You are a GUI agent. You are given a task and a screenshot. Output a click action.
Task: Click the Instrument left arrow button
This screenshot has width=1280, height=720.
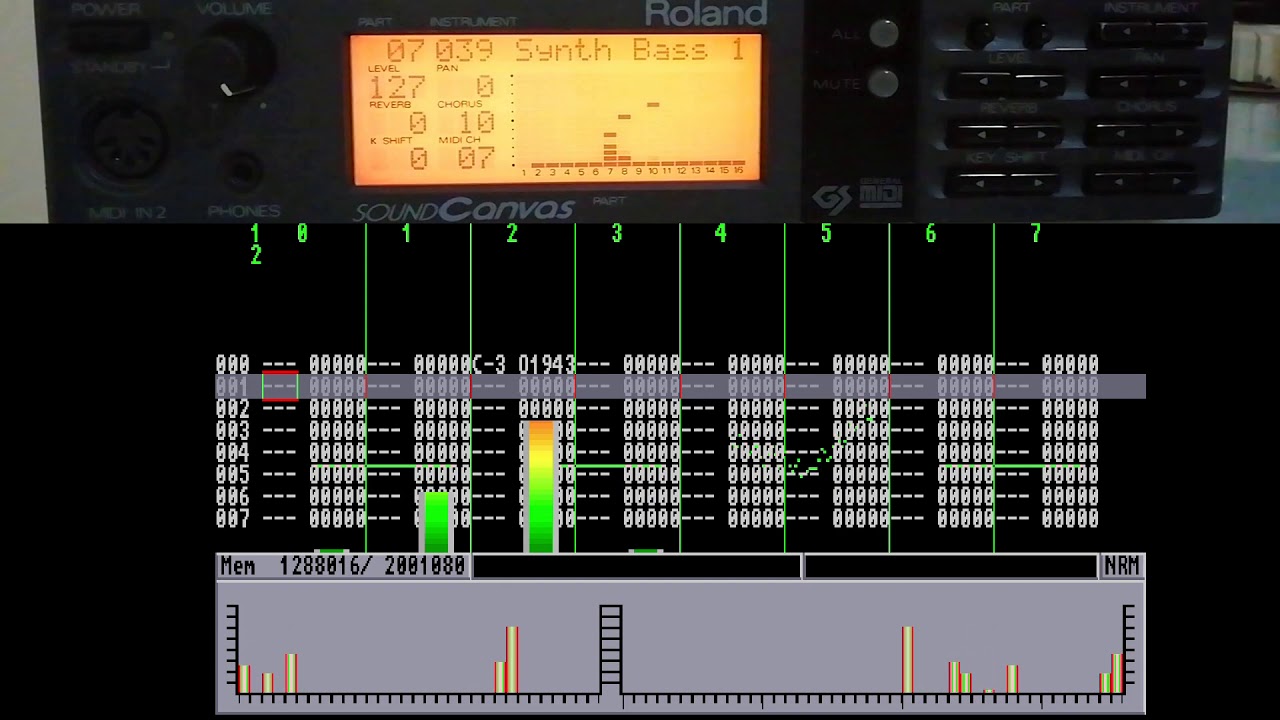point(1124,33)
